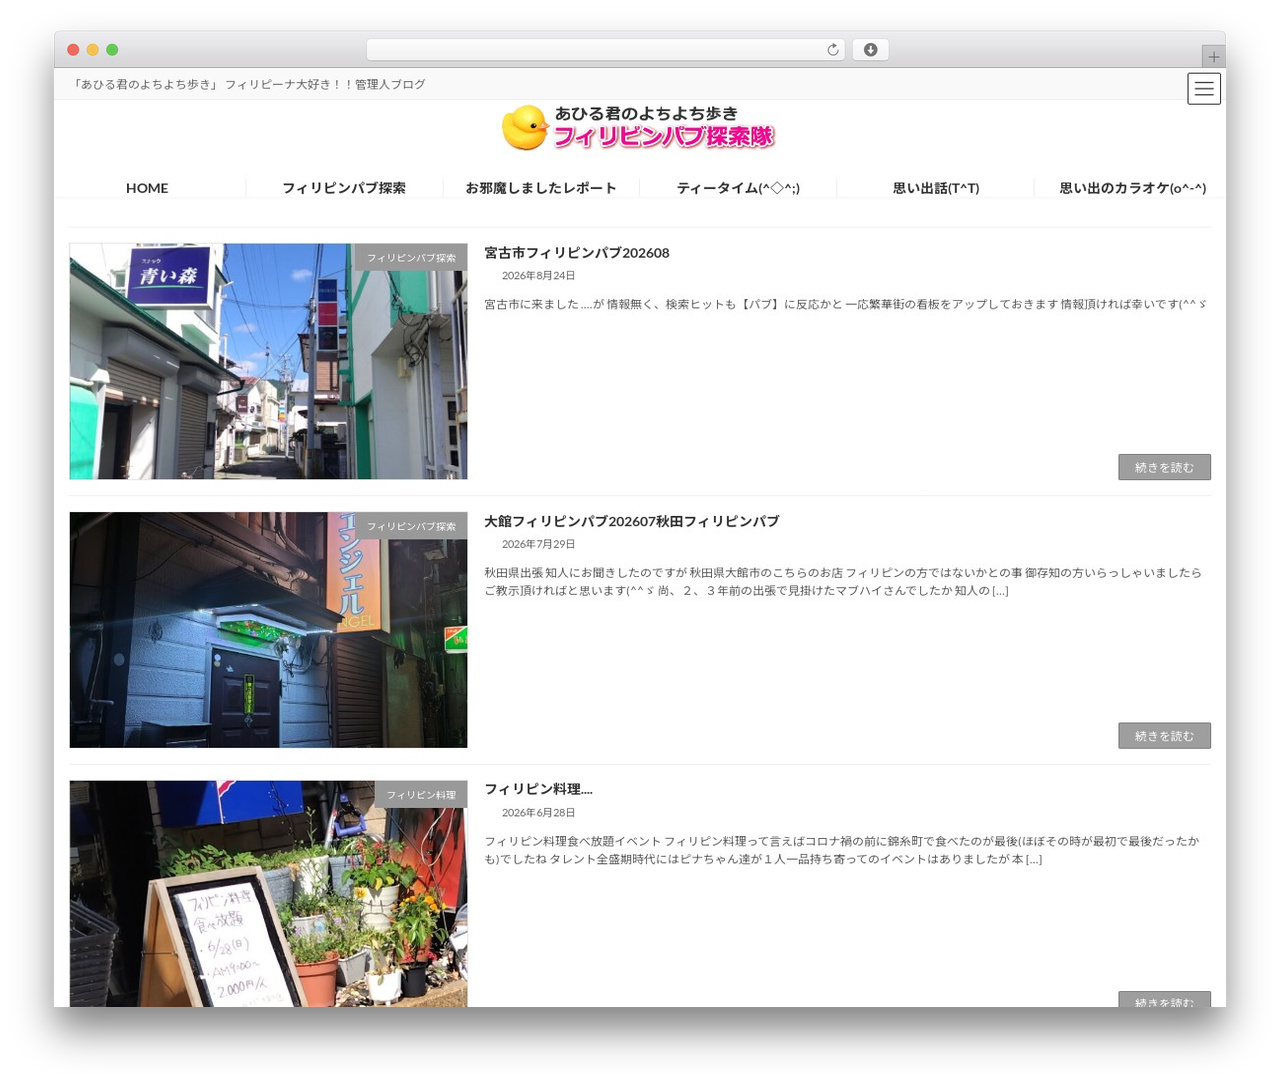Image resolution: width=1280 pixels, height=1084 pixels.
Task: Open 思い出話(T^T) menu item
Action: click(x=936, y=188)
